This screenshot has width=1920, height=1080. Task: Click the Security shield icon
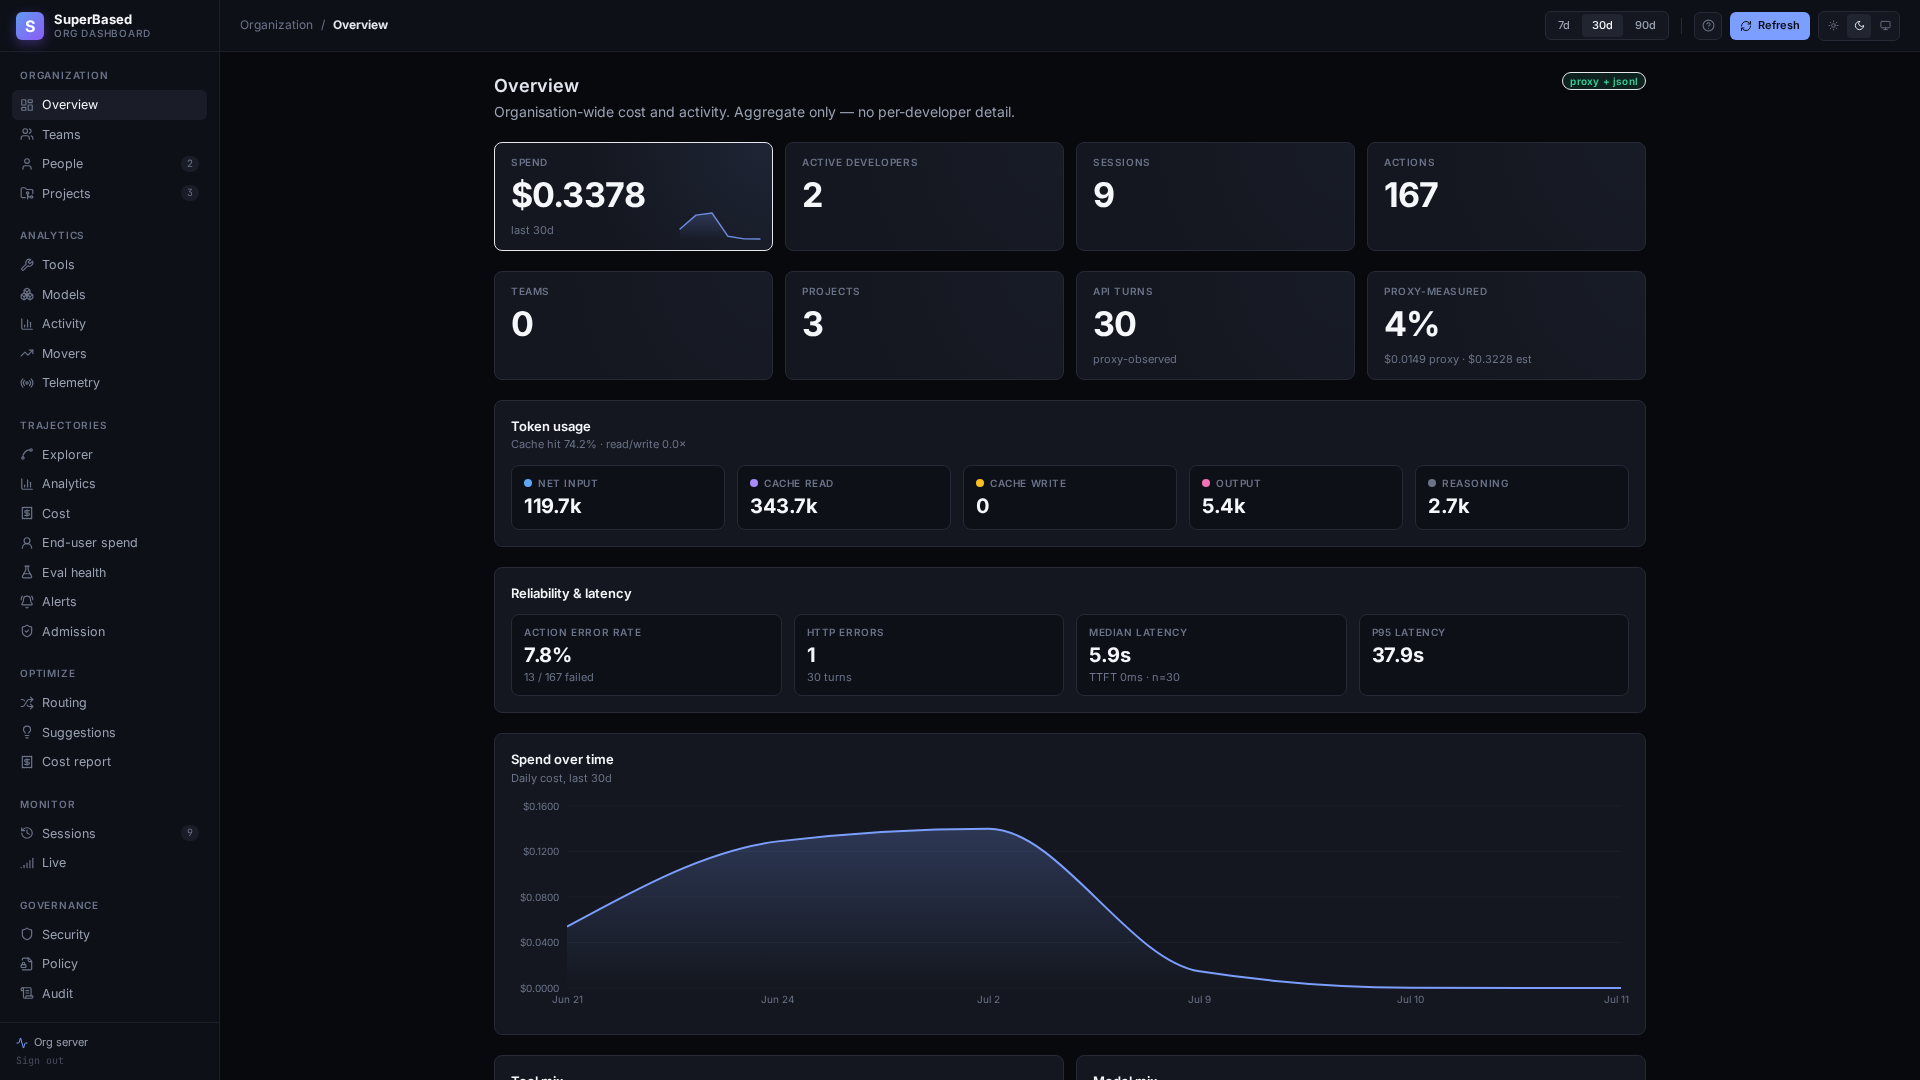tap(27, 935)
